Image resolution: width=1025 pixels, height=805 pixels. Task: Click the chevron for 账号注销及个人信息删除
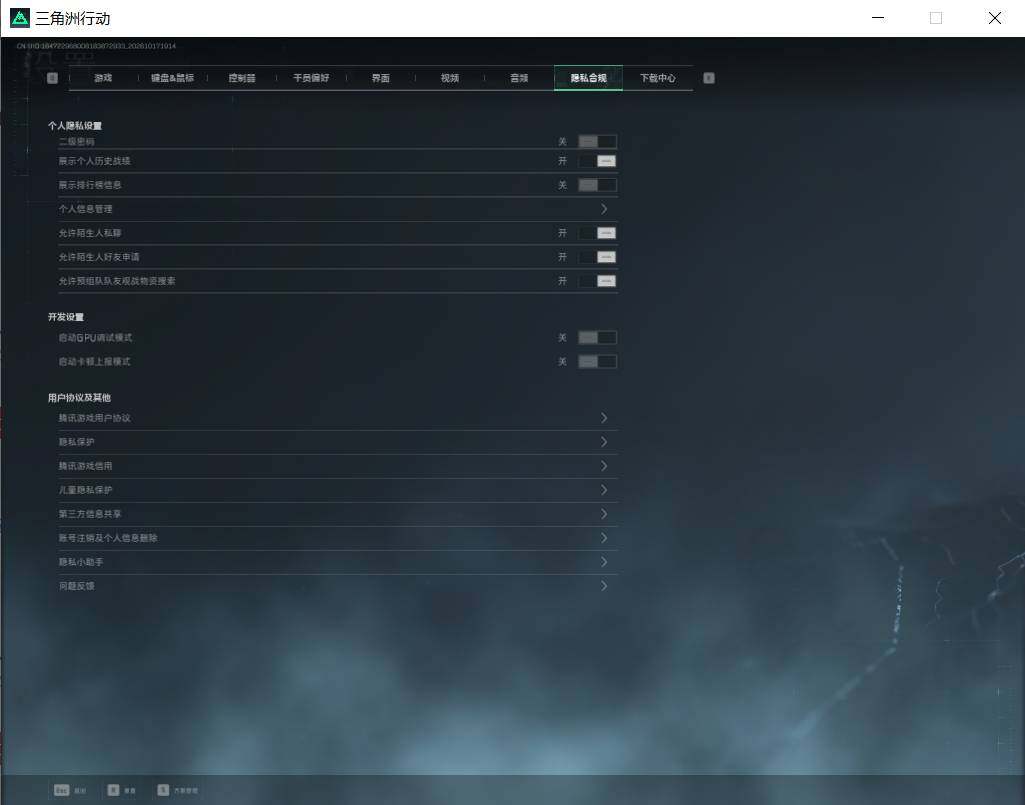pos(604,538)
